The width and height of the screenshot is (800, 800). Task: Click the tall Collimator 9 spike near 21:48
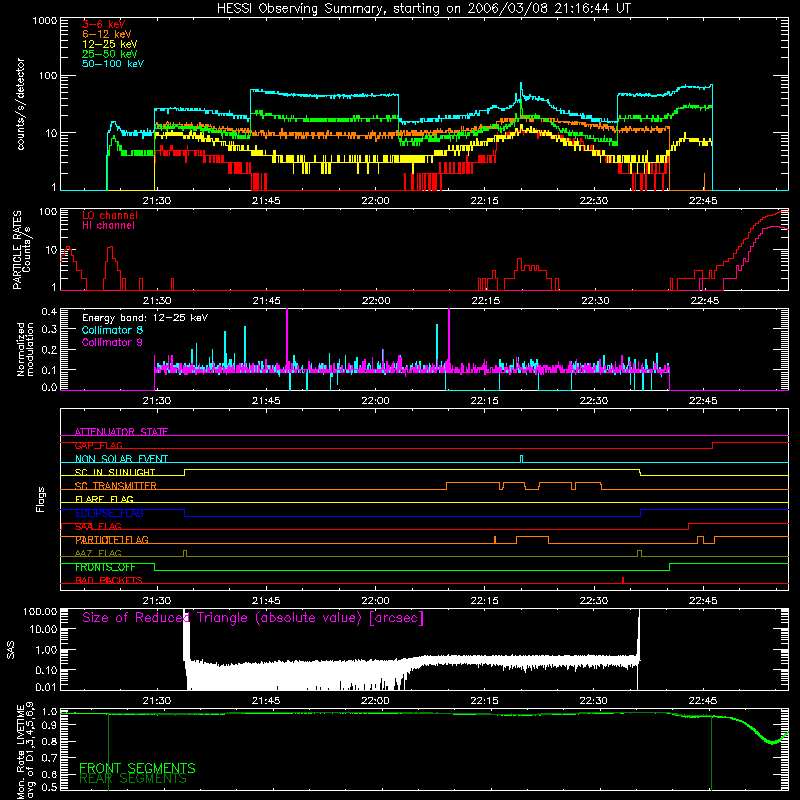click(x=287, y=339)
